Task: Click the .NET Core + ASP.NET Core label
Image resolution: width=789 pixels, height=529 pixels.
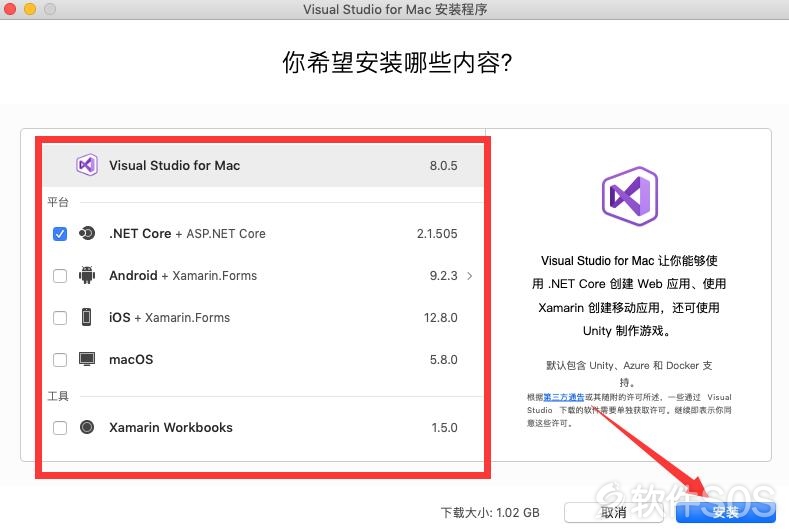Action: 187,234
